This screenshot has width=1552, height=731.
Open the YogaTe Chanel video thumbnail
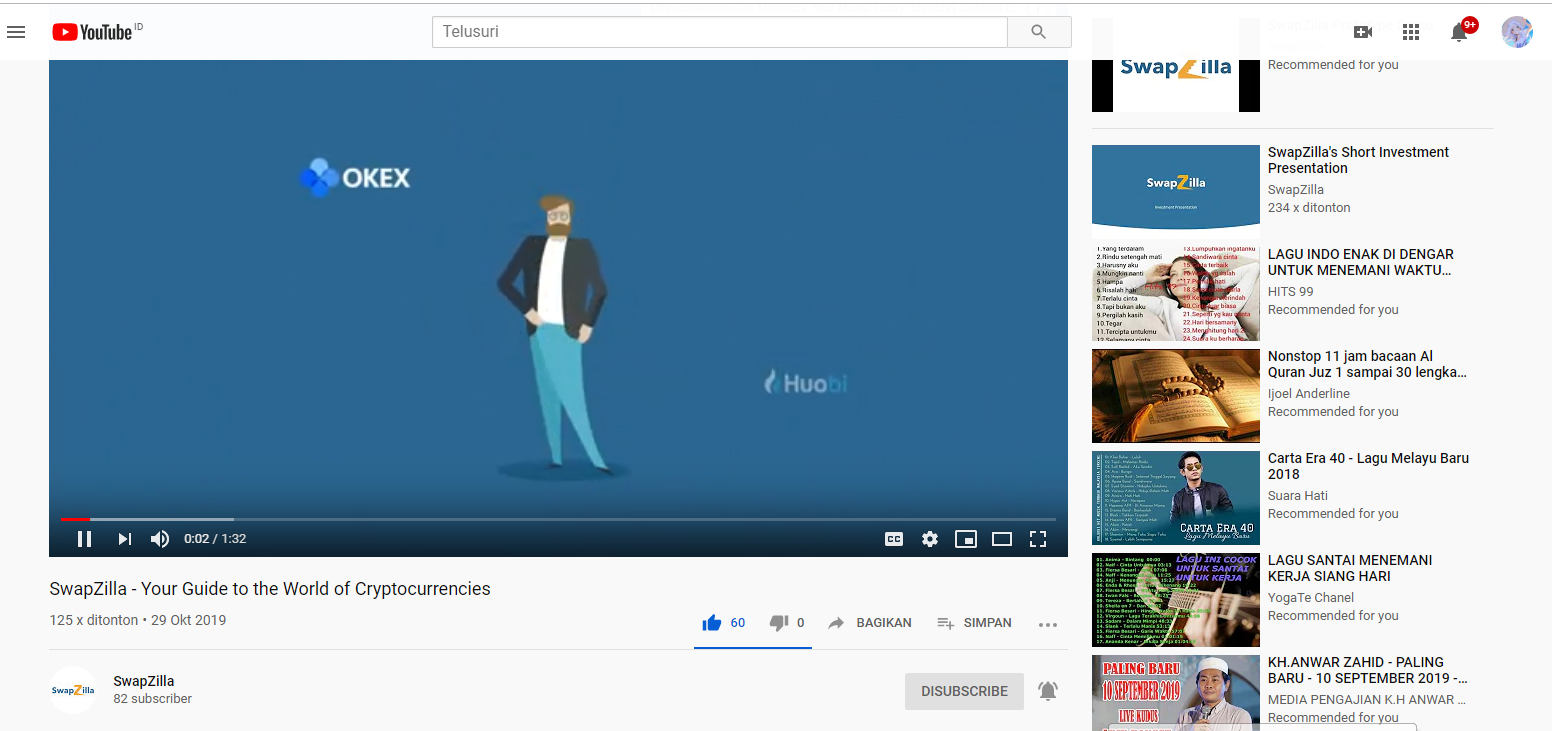pos(1176,600)
